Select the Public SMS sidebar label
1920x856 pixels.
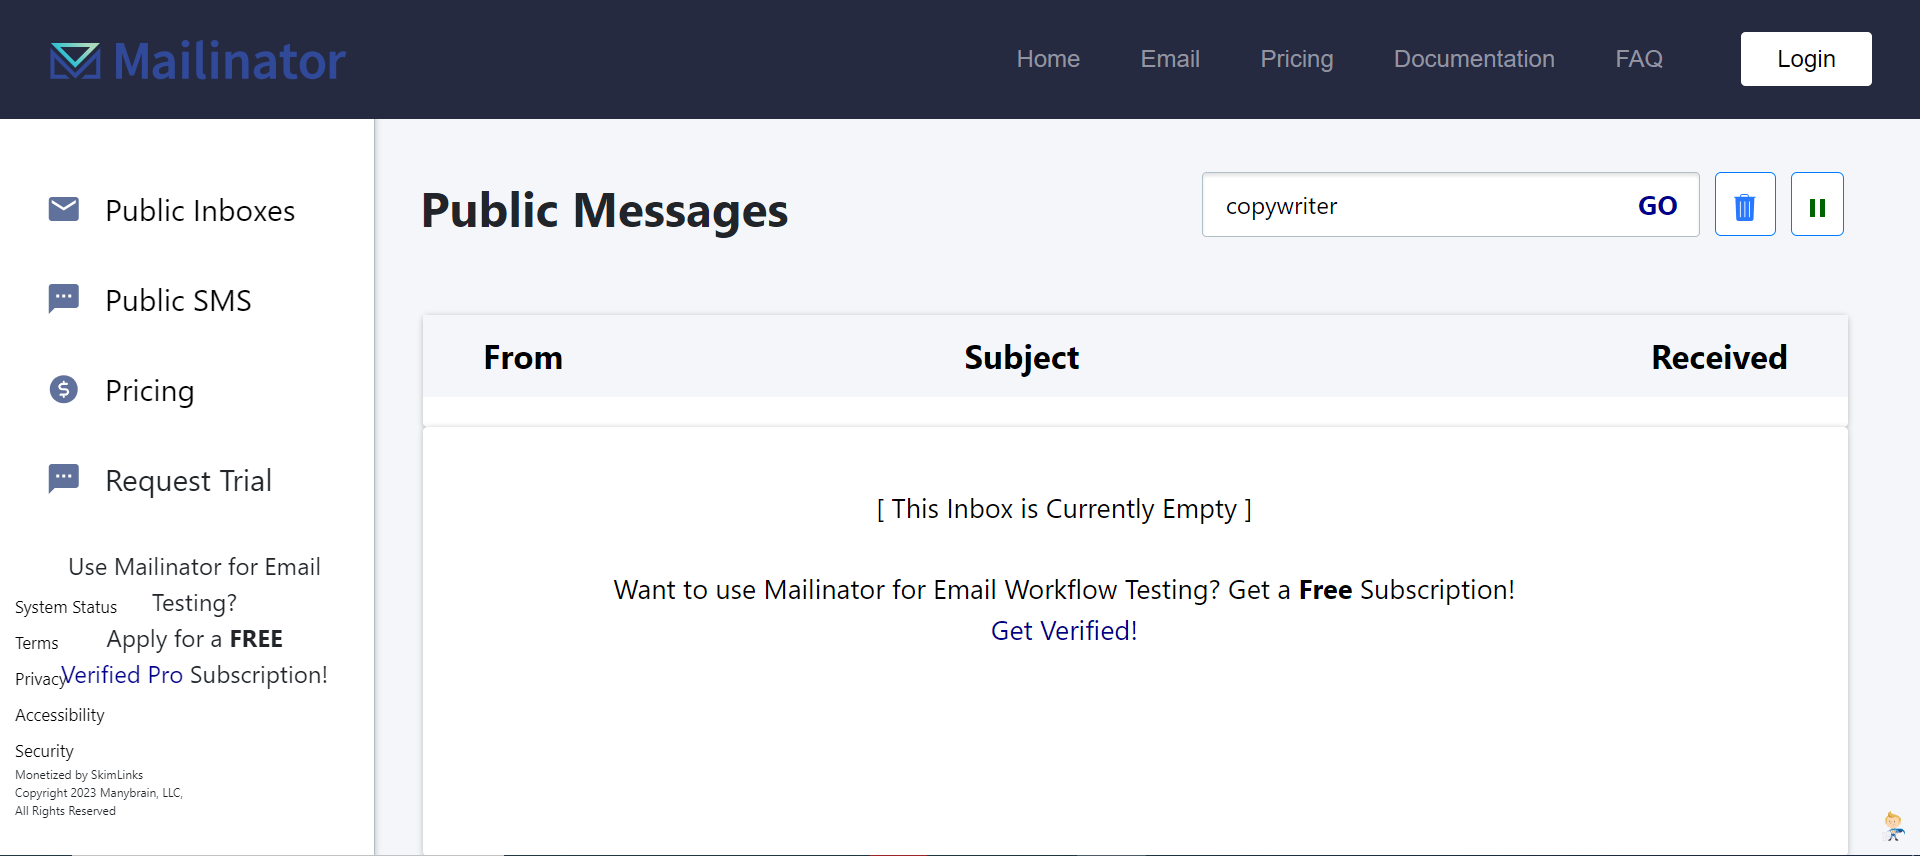click(178, 301)
